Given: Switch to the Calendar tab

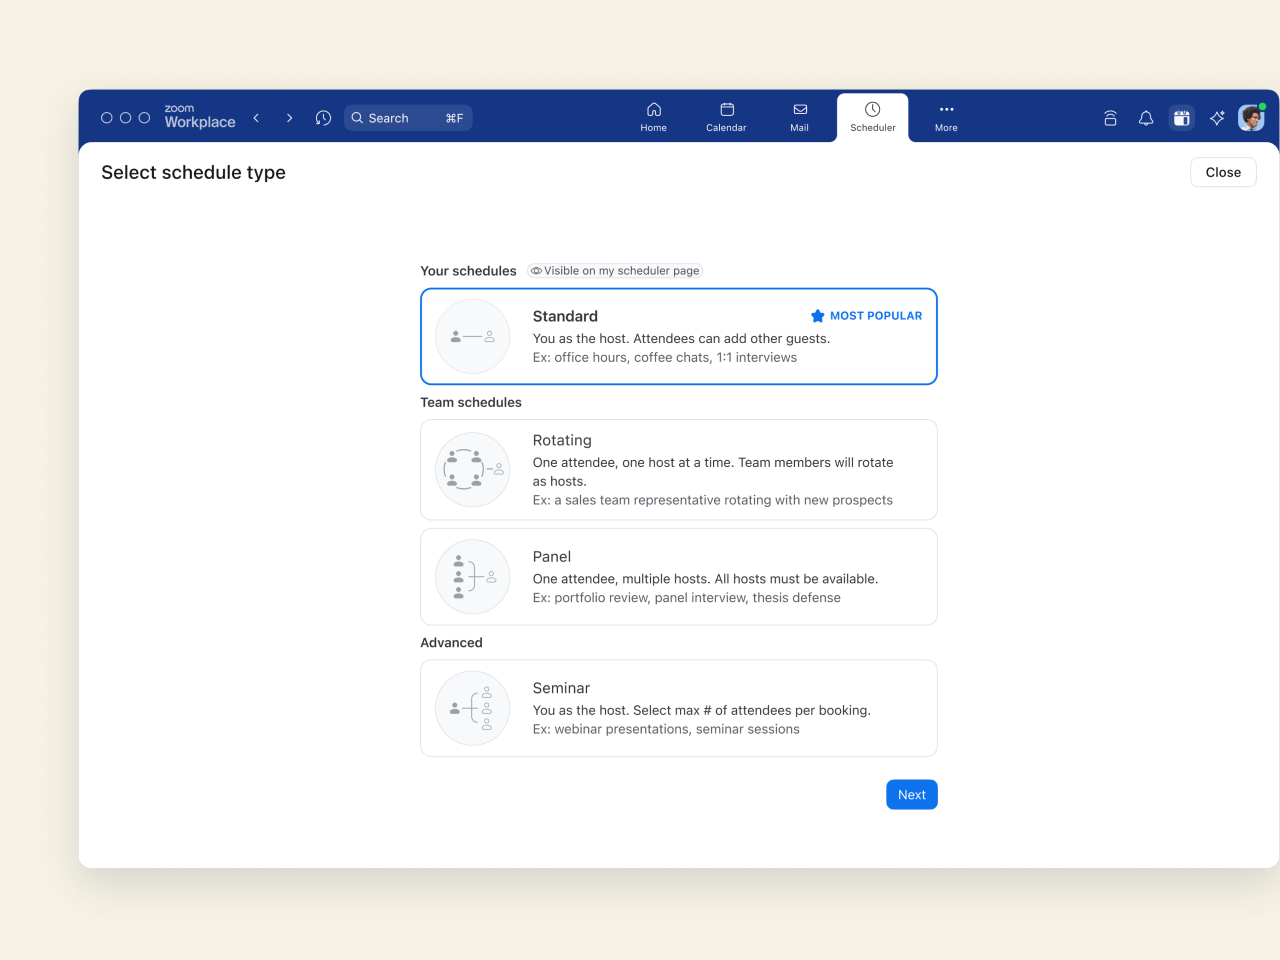Looking at the screenshot, I should [726, 117].
